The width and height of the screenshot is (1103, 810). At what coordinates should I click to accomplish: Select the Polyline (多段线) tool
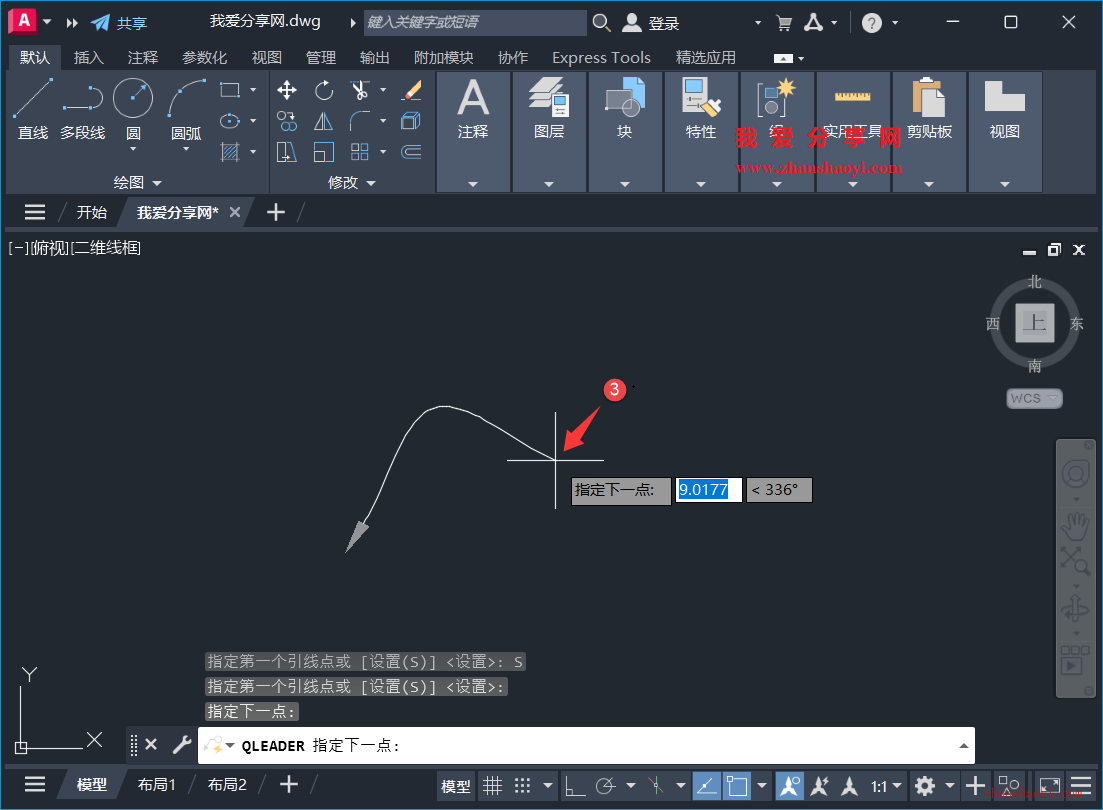pos(82,109)
